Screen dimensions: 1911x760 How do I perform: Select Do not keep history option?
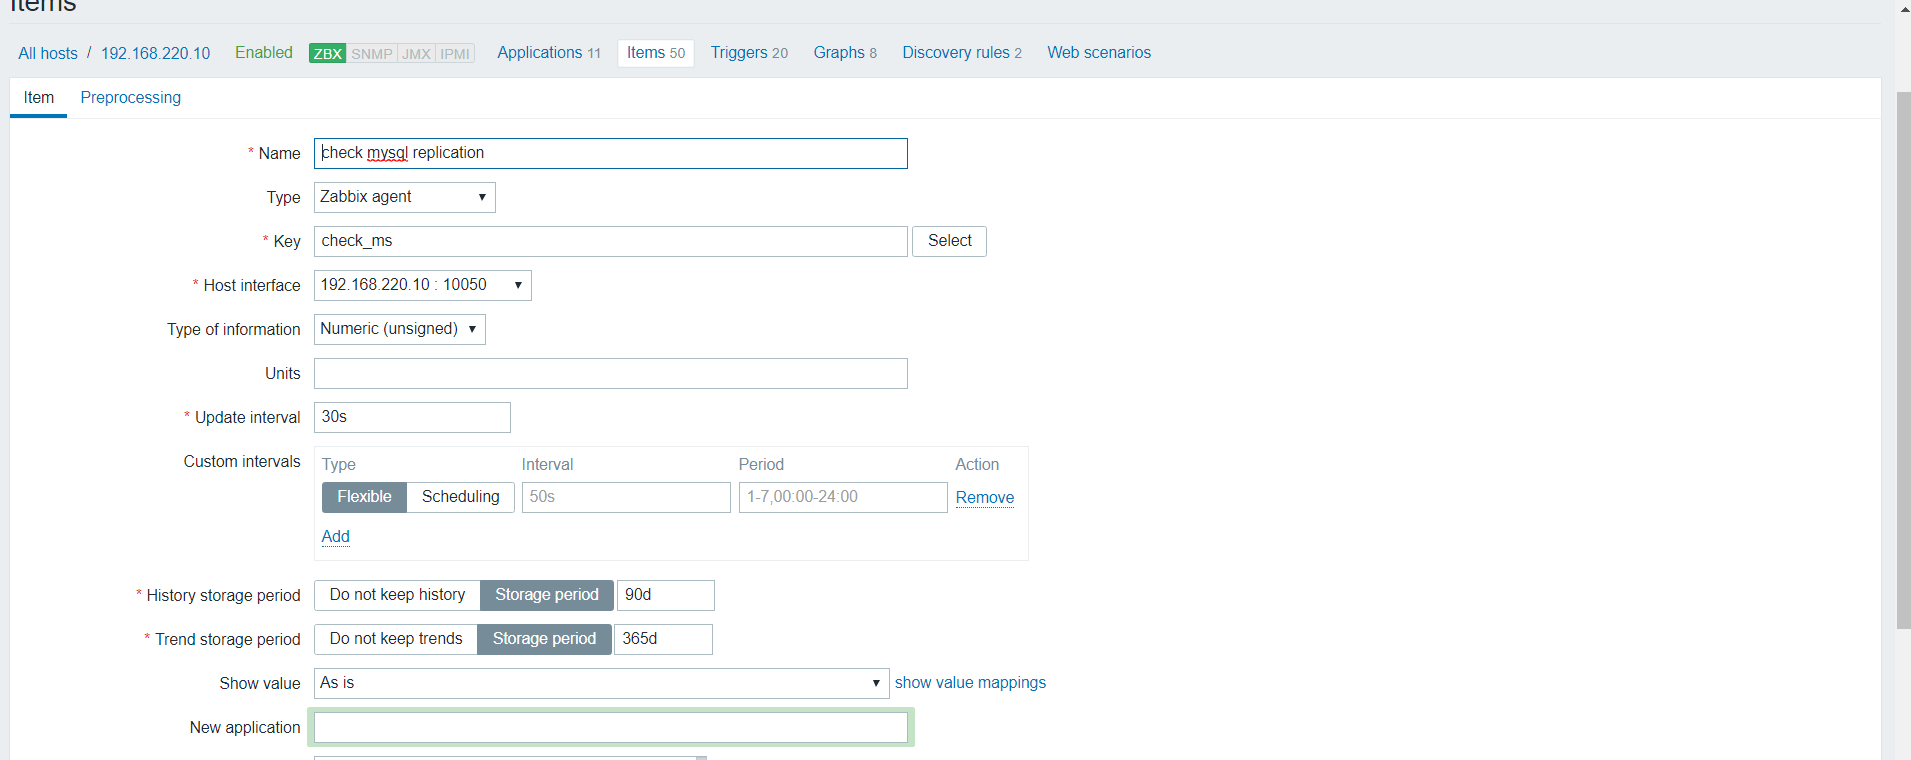click(397, 595)
